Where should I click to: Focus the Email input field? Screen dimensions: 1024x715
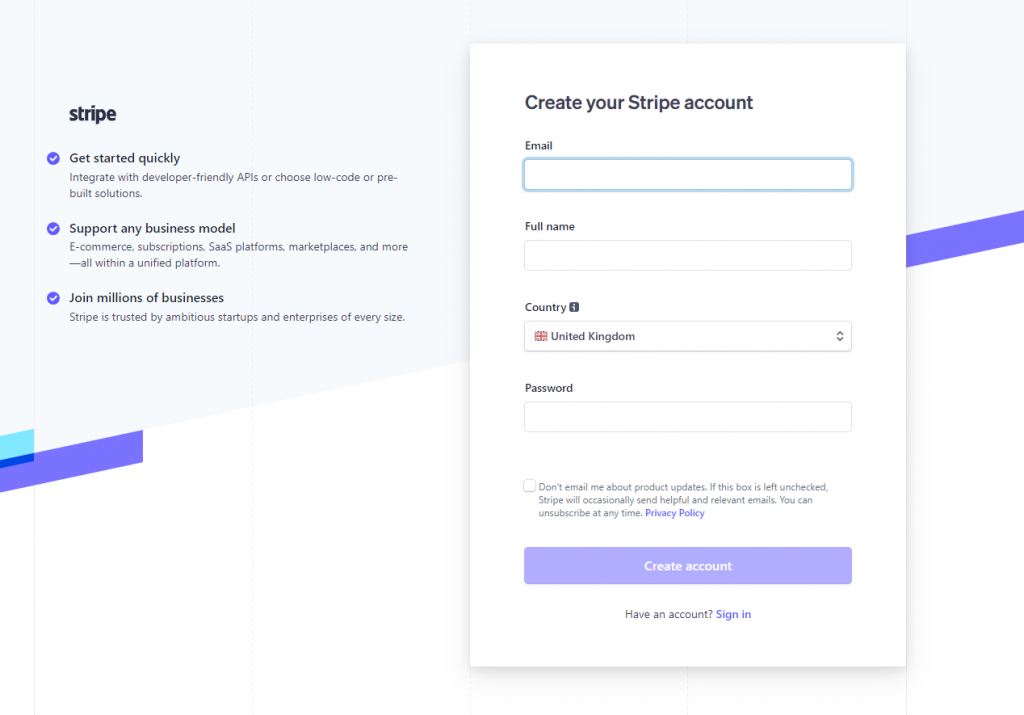(x=688, y=174)
